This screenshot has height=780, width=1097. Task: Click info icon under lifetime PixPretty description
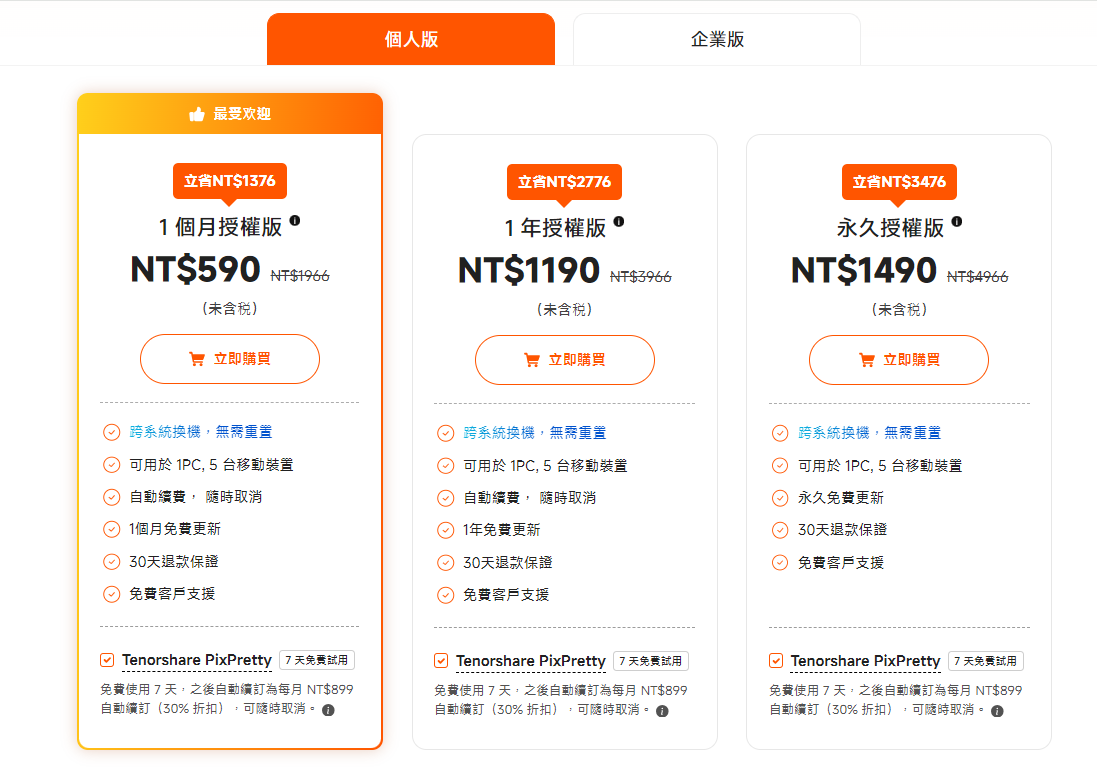(x=997, y=711)
